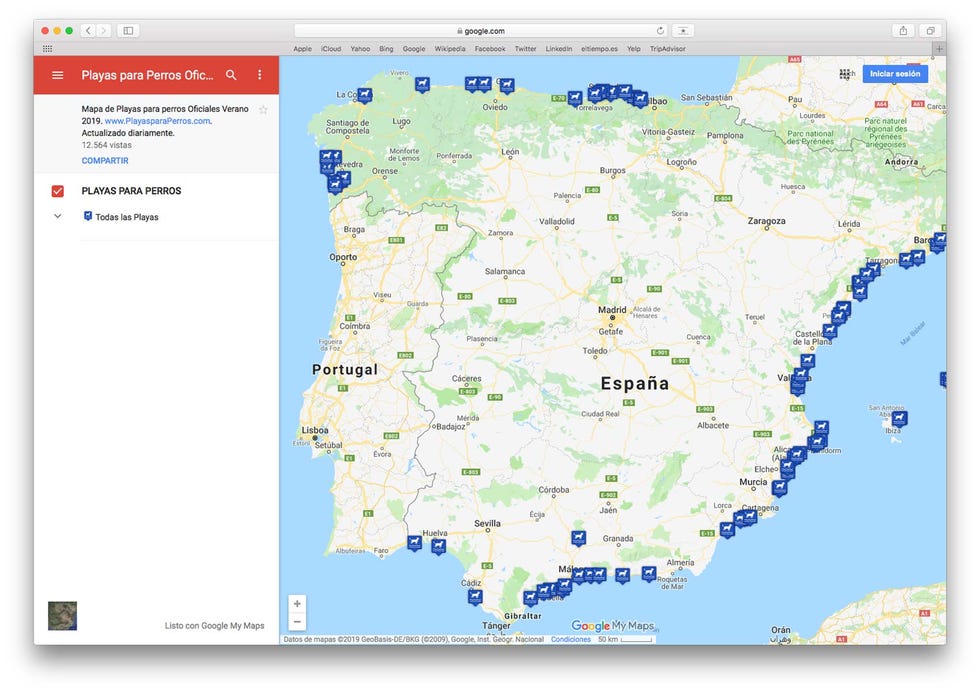
Task: Open the favorites grid icon
Action: coord(48,49)
